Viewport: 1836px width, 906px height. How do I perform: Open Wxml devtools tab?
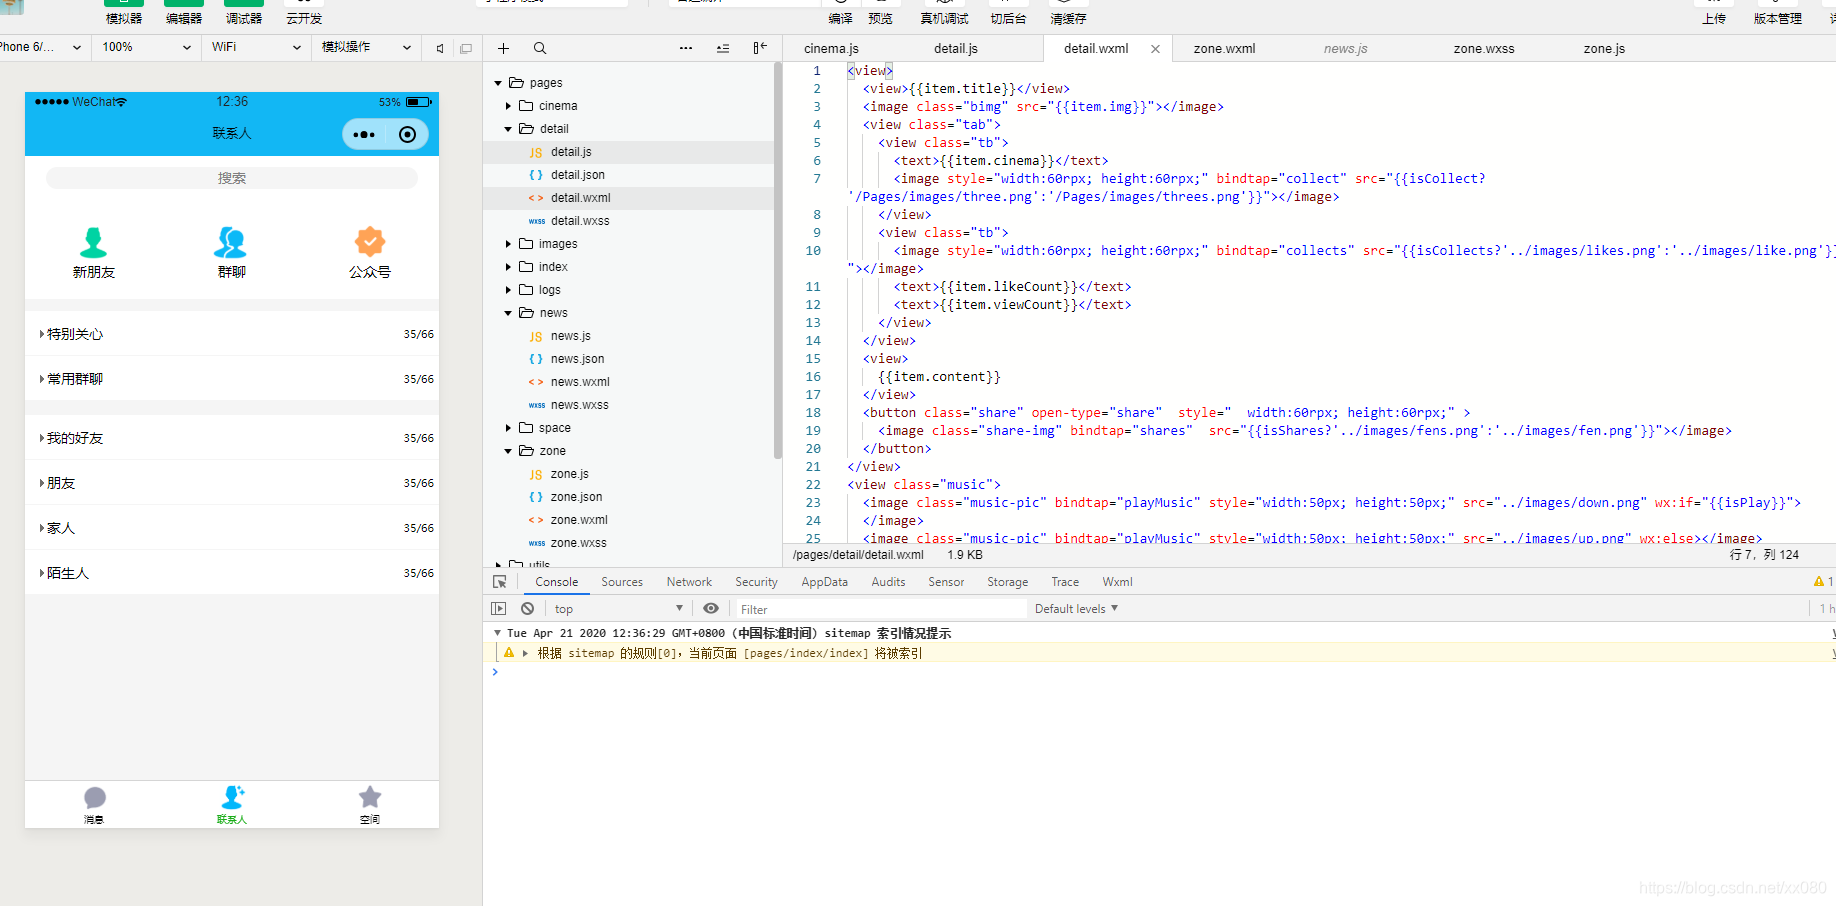(1117, 582)
